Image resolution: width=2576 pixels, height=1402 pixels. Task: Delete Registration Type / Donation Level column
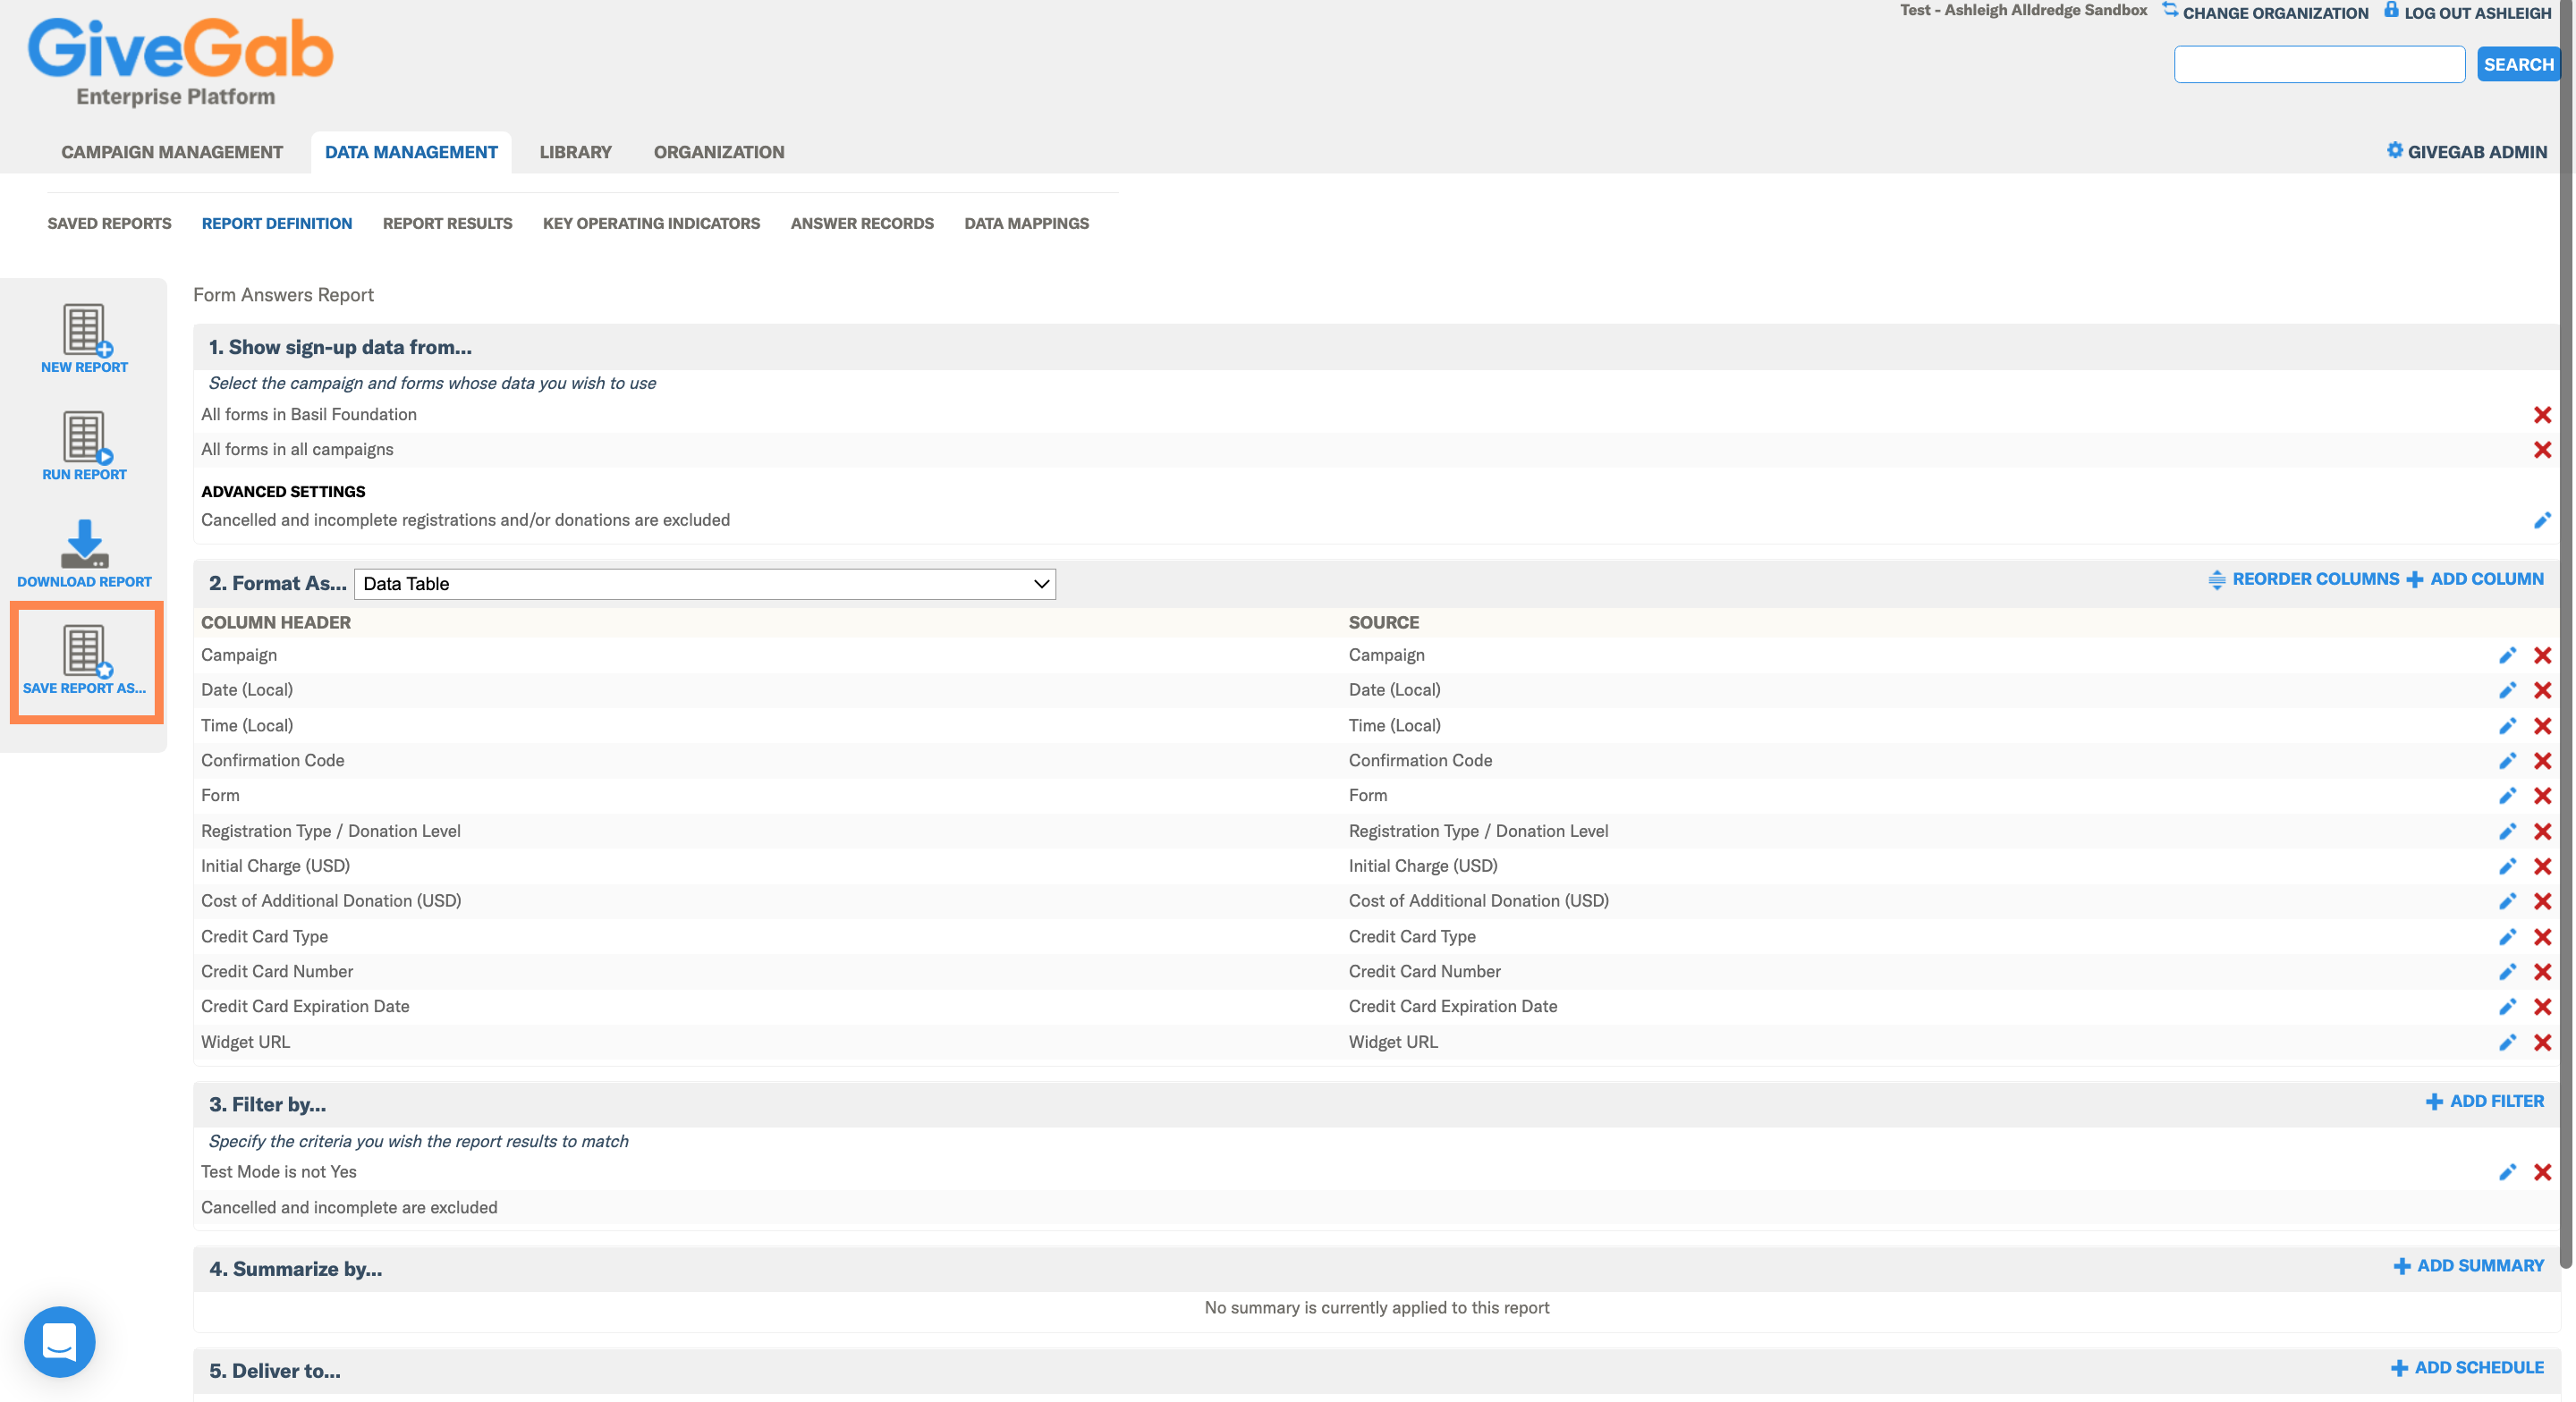[x=2542, y=831]
